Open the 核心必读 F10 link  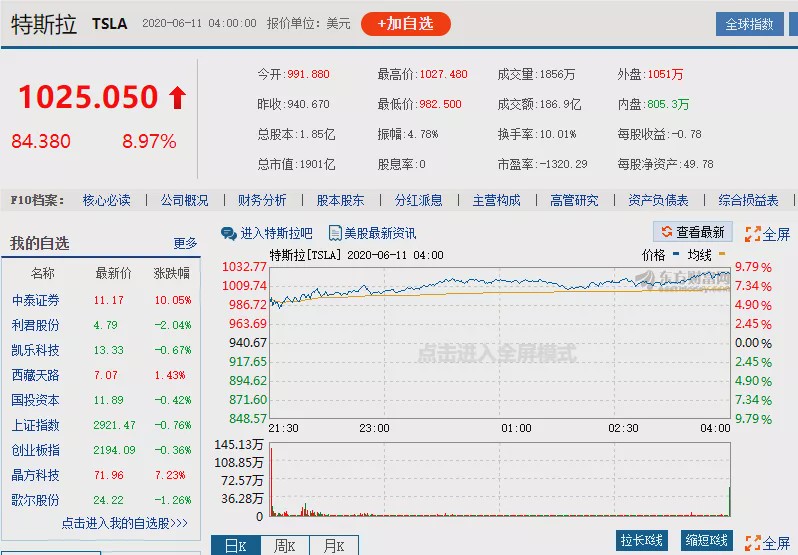pyautogui.click(x=106, y=200)
